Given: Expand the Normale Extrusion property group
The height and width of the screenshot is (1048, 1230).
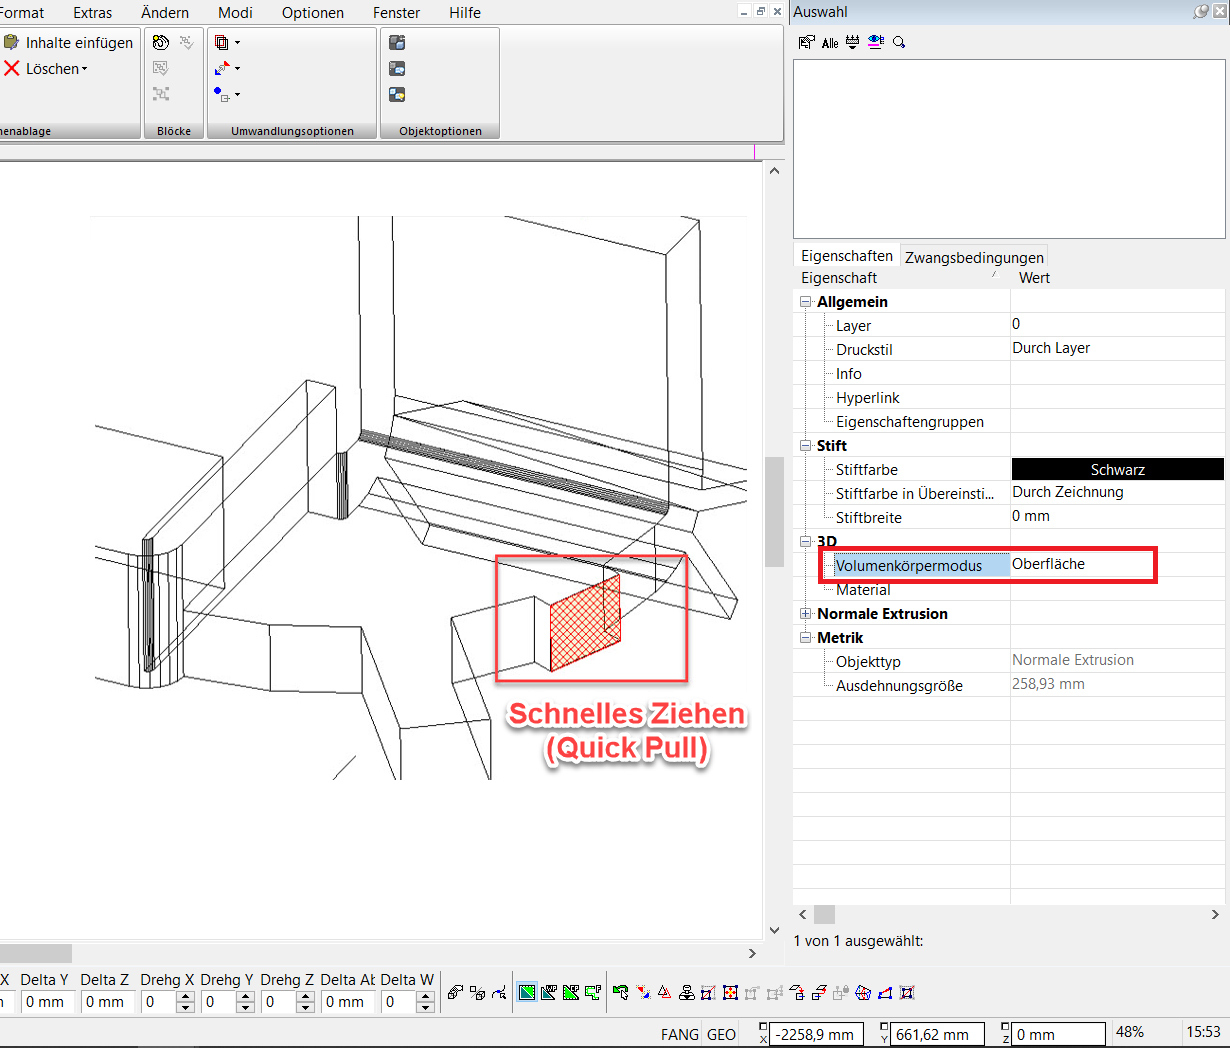Looking at the screenshot, I should pos(805,613).
